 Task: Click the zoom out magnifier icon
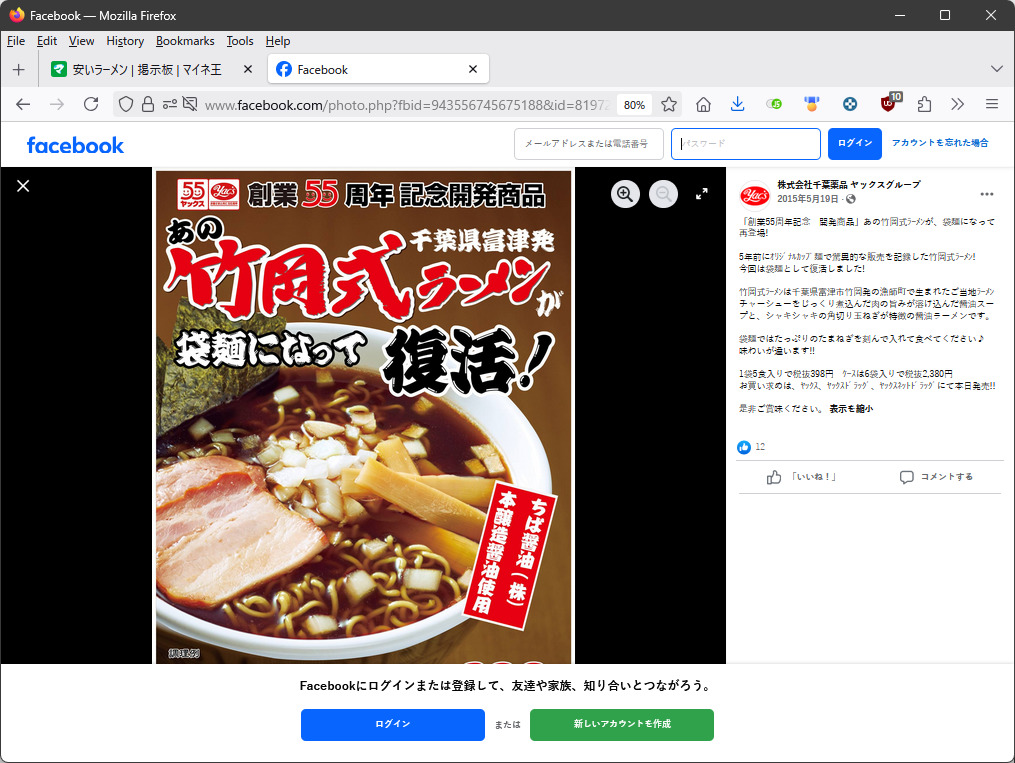pos(663,195)
